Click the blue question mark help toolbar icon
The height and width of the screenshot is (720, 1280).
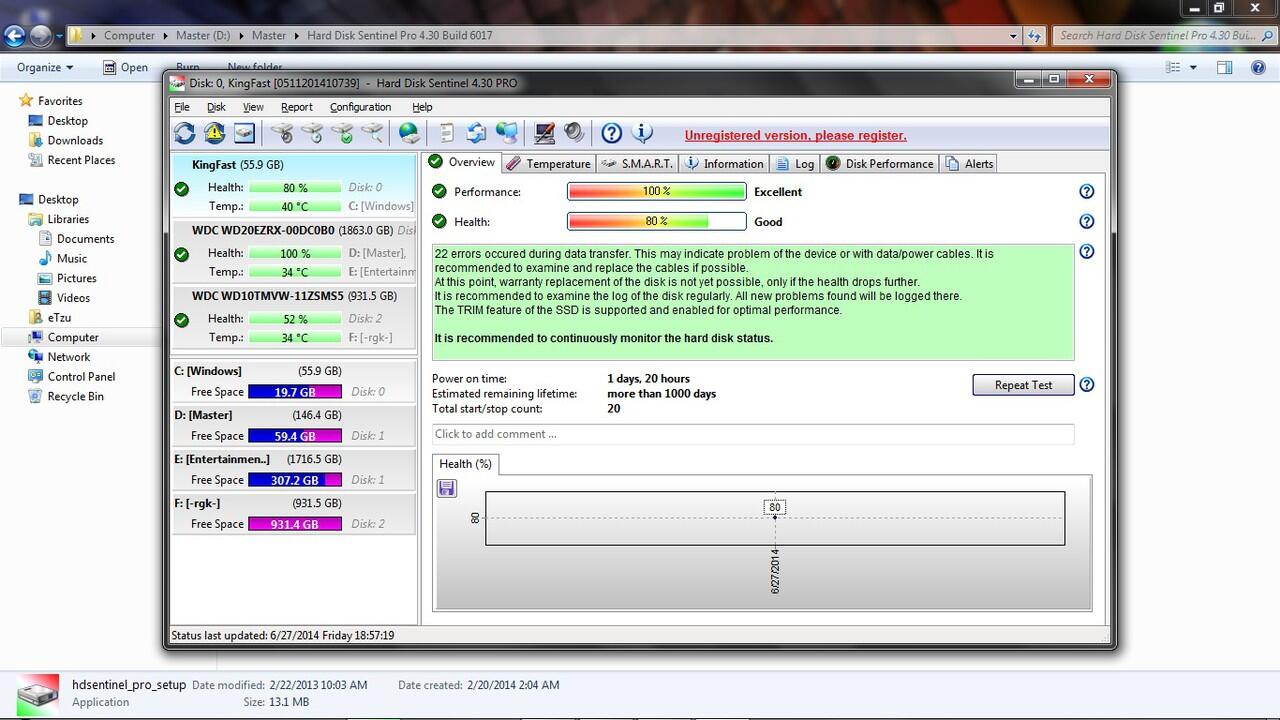(x=612, y=133)
